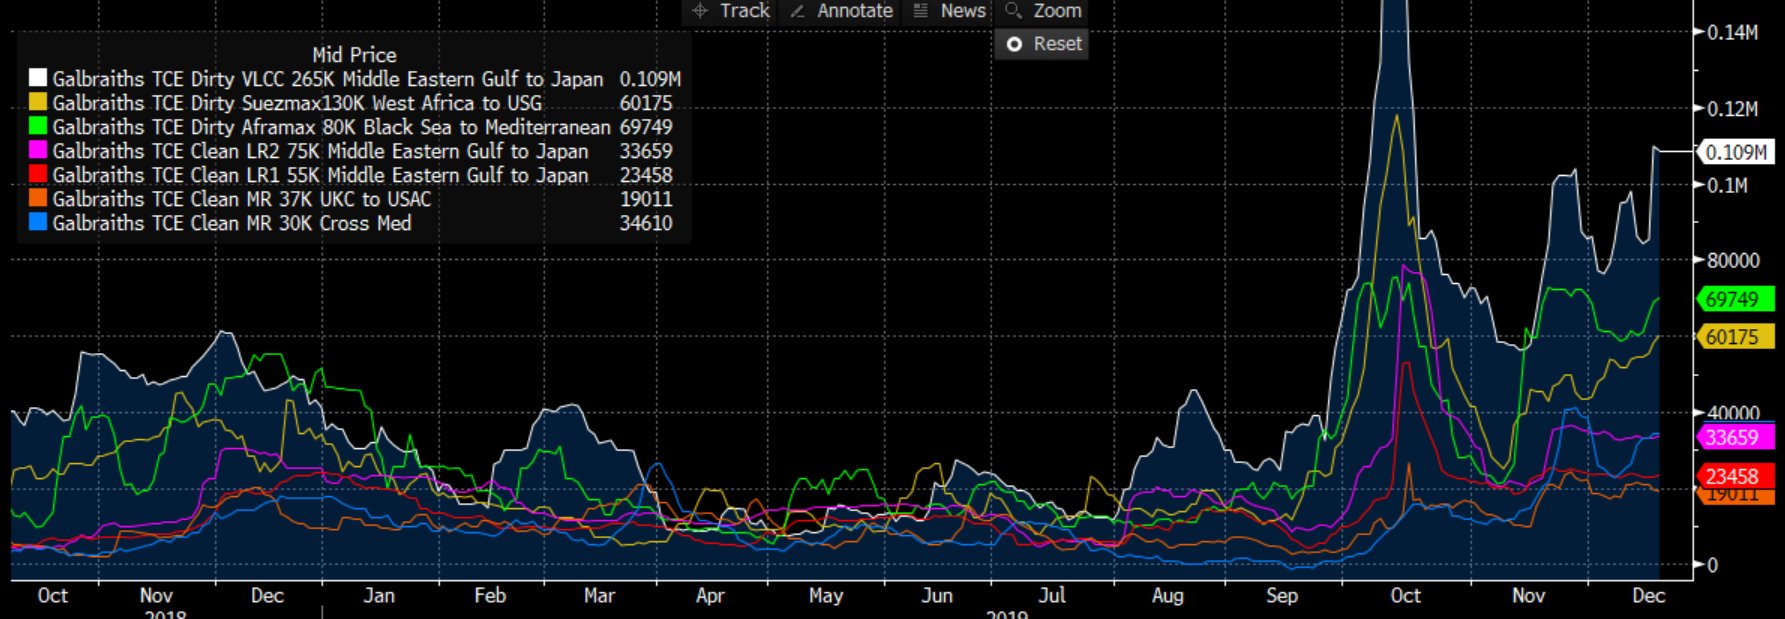
Task: Click the yellow Suezmax legend swatch
Action: click(38, 102)
